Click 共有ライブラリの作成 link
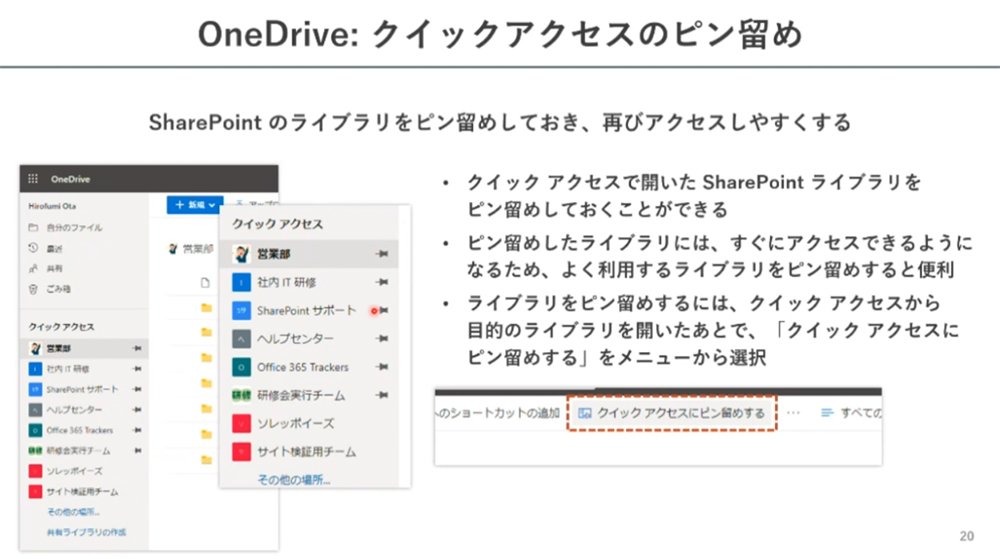Screen dimensions: 1000x559 (x=86, y=532)
